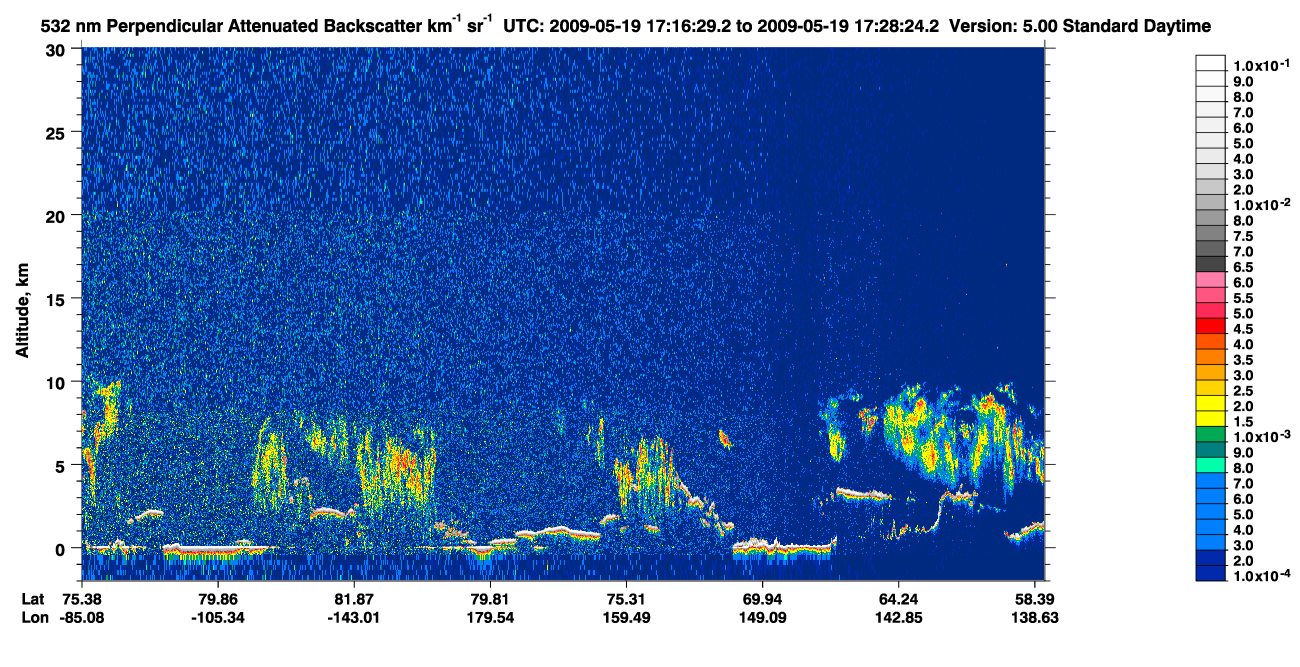Click longitude value 159.49
This screenshot has height=667, width=1300.
pyautogui.click(x=625, y=618)
